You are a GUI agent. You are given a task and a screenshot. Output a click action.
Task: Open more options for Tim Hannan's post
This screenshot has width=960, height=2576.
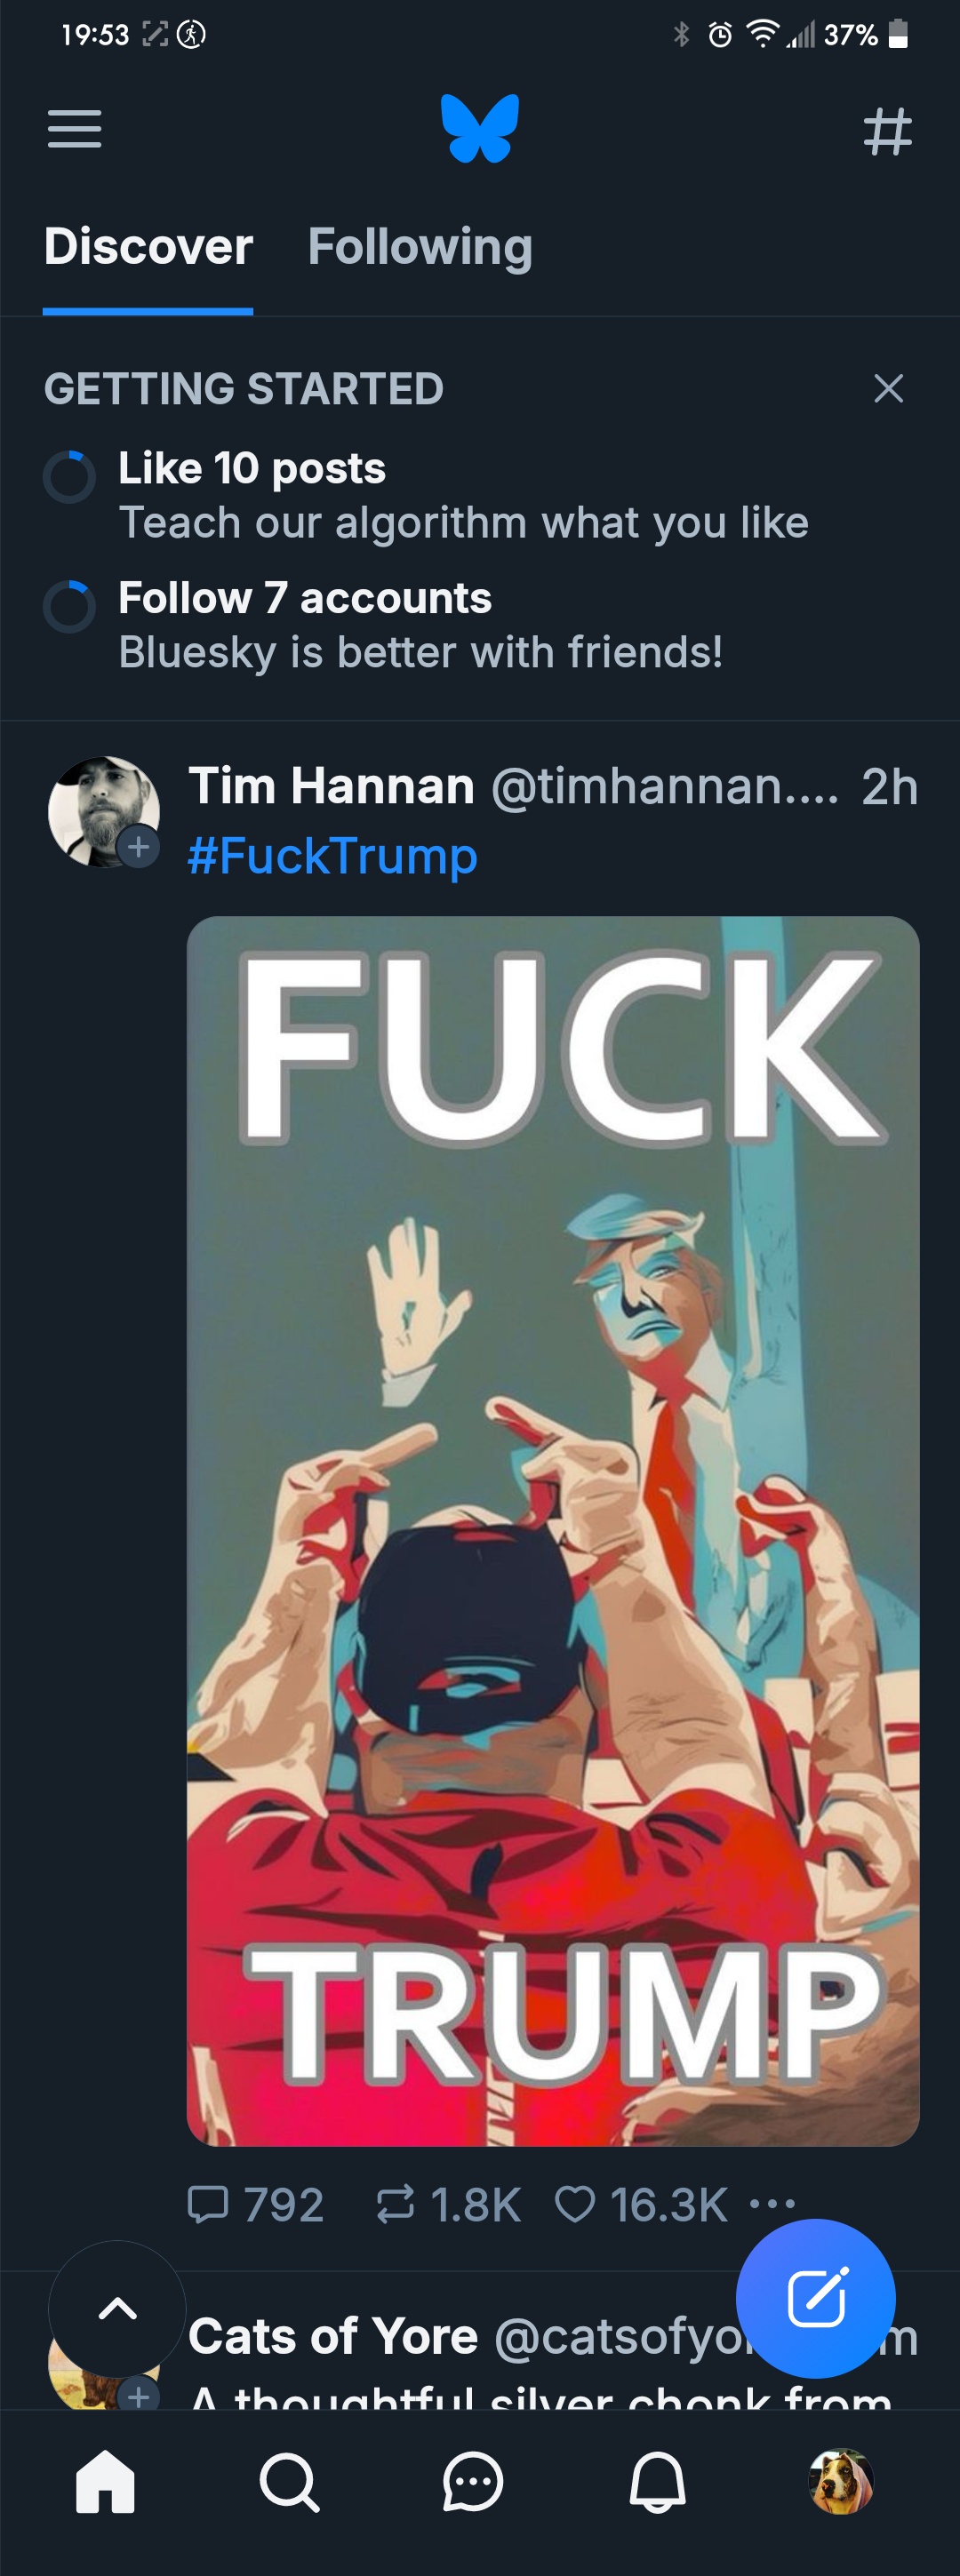[x=772, y=2203]
